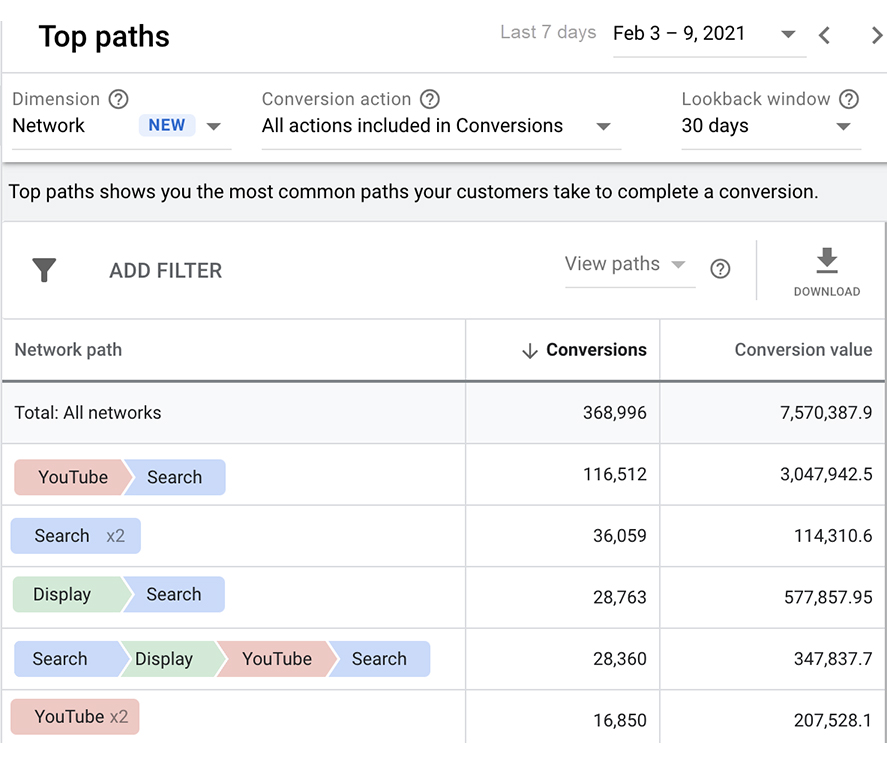The image size is (887, 761).
Task: Go to next date range
Action: (876, 35)
